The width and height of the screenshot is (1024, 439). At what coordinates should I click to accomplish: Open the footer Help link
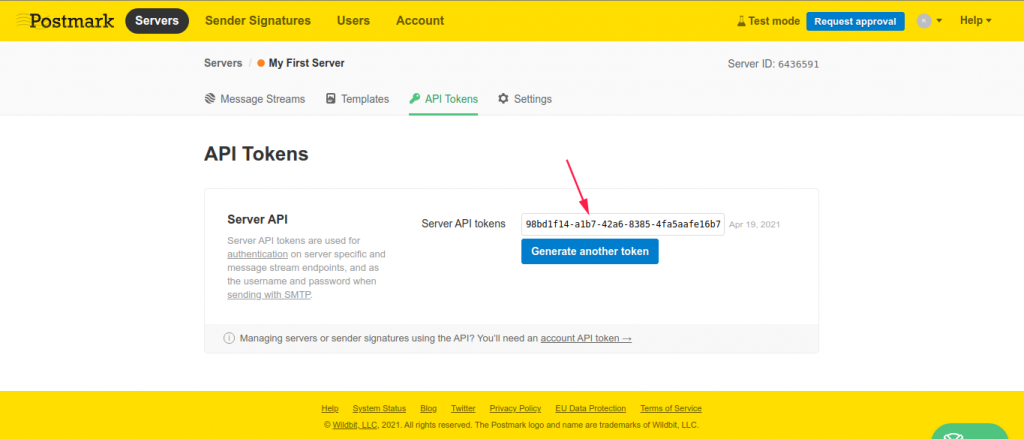point(330,408)
